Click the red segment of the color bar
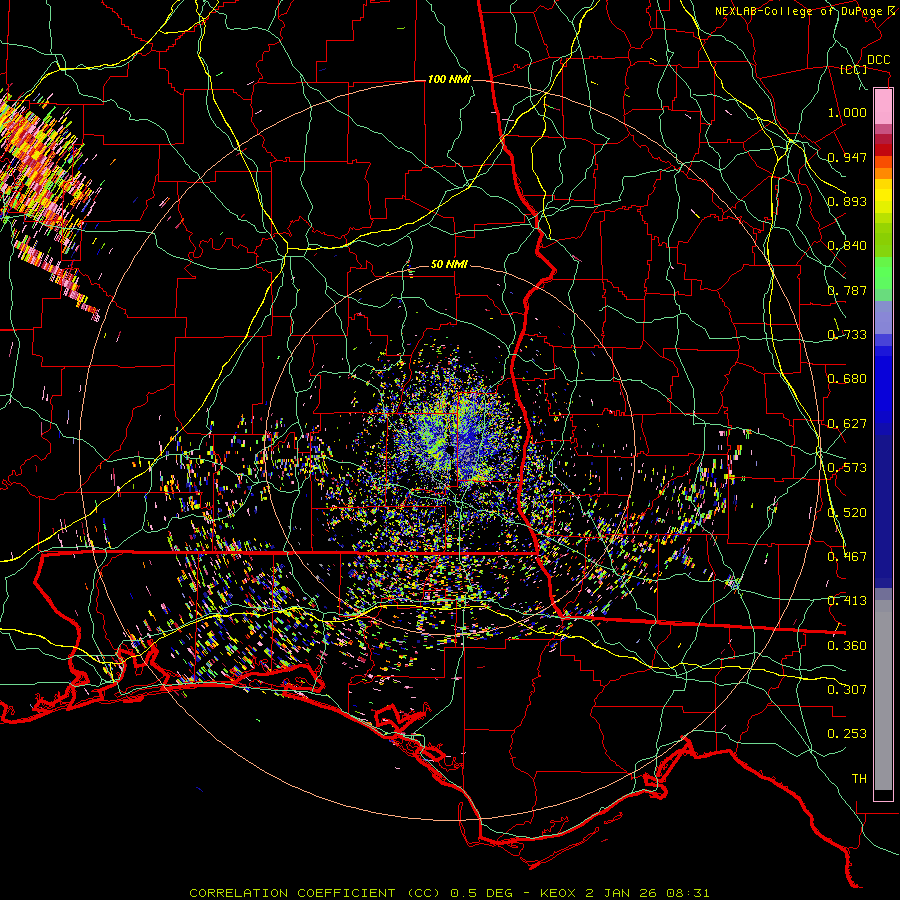Viewport: 900px width, 900px height. pyautogui.click(x=883, y=149)
